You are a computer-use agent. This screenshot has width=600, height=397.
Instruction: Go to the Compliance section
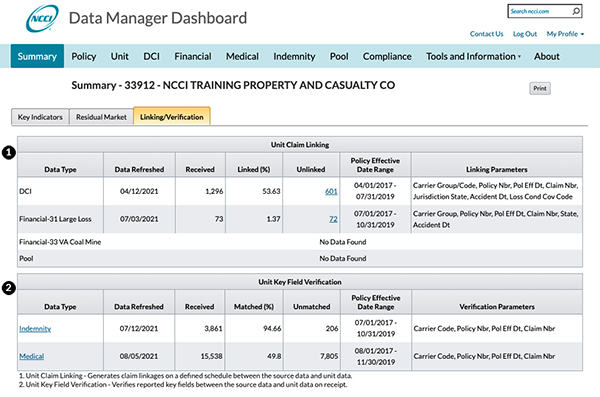point(387,56)
